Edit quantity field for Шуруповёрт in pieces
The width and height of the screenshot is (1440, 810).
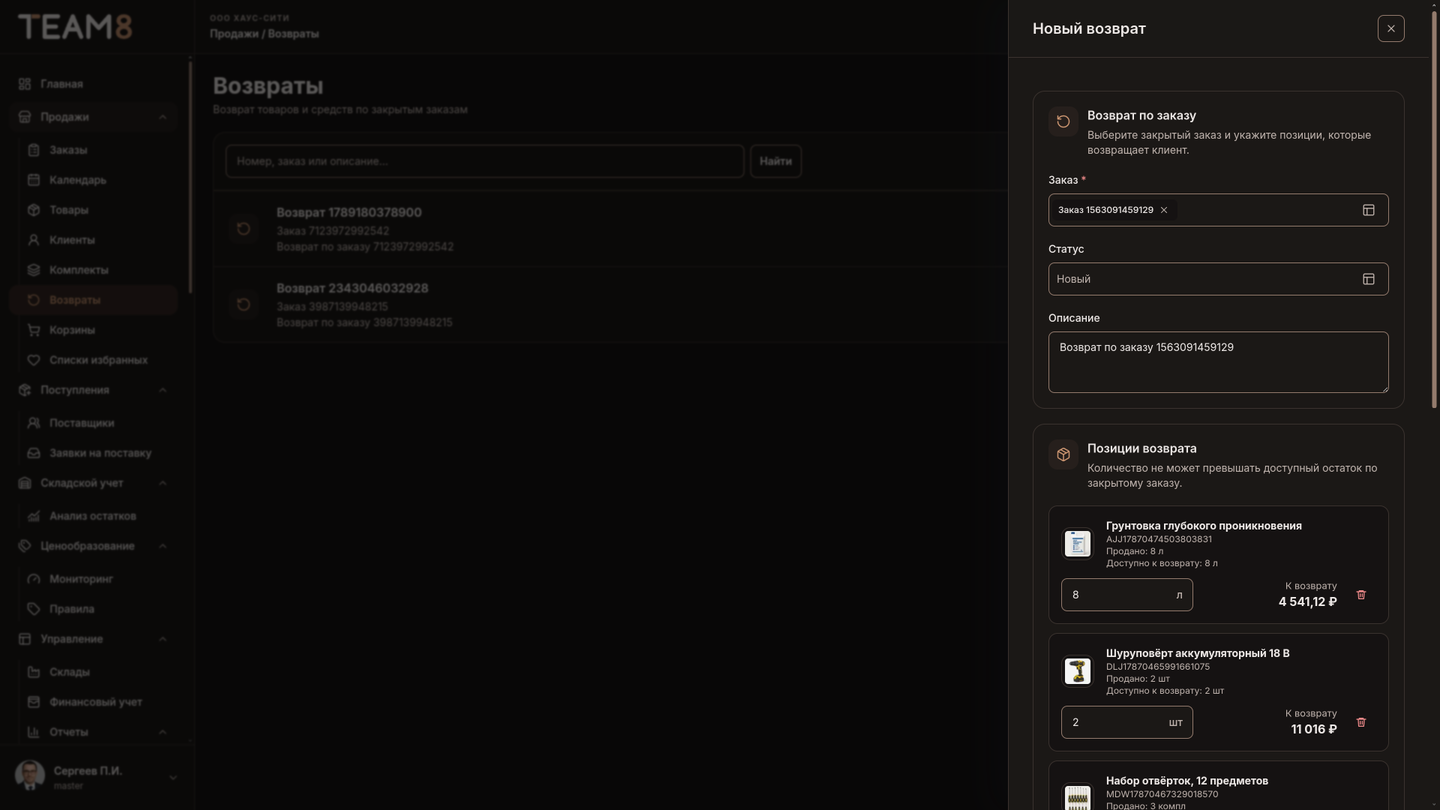(1127, 722)
